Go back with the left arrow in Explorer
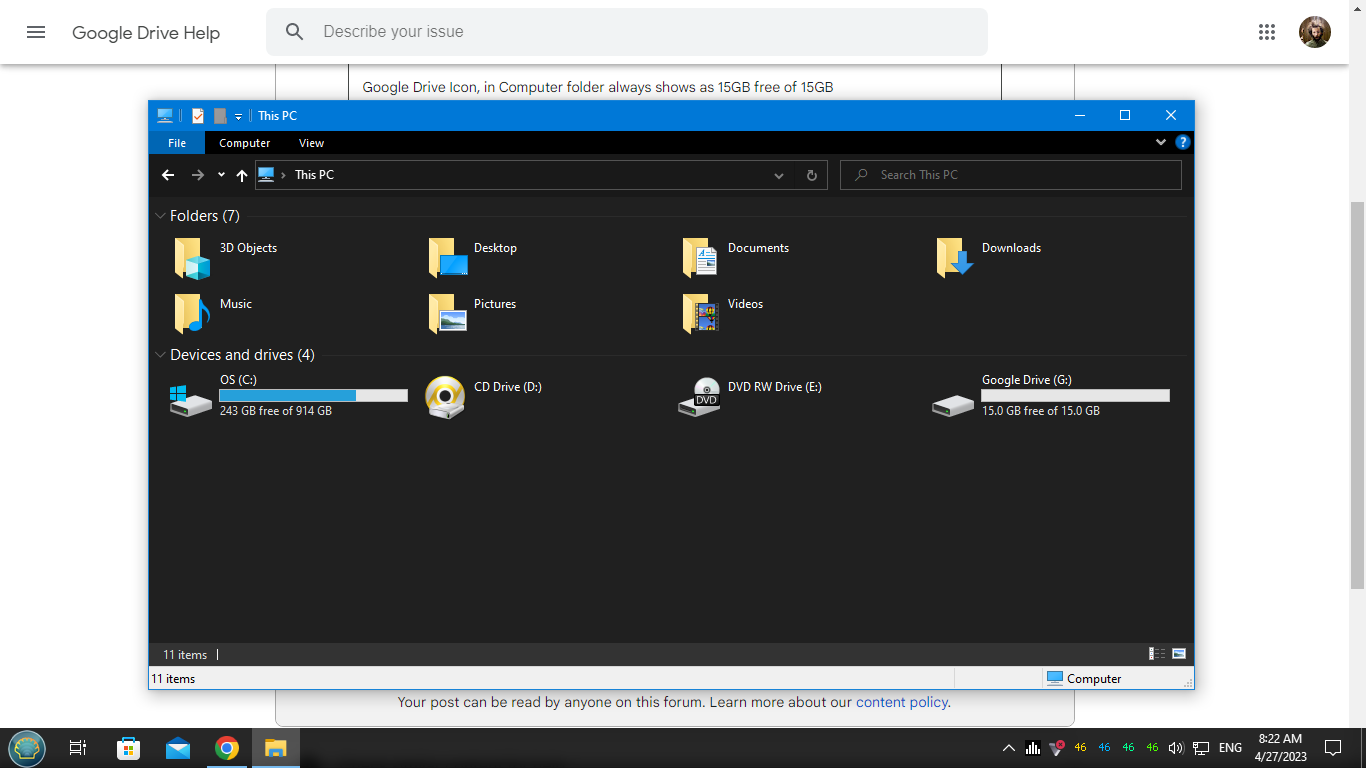Viewport: 1366px width, 768px height. pyautogui.click(x=168, y=175)
